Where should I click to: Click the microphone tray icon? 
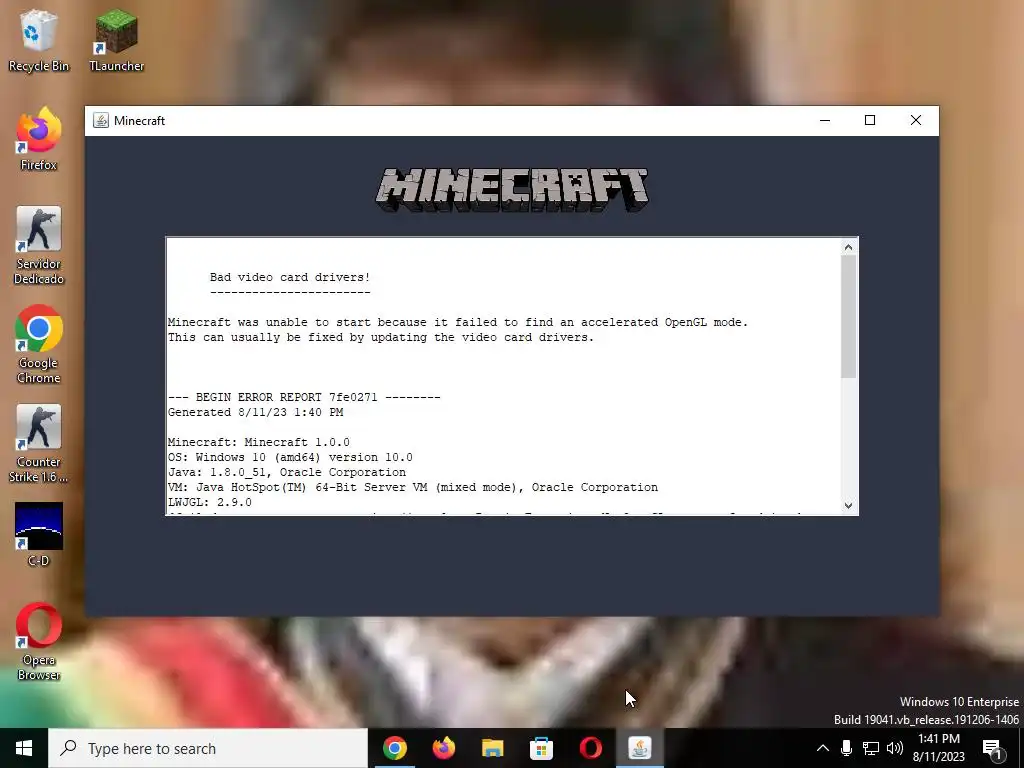[x=846, y=748]
